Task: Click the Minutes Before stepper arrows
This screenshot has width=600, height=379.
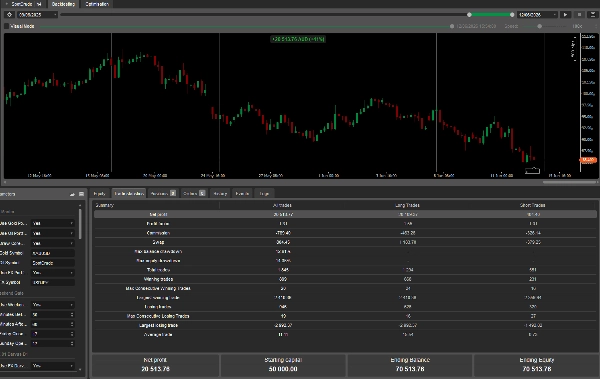Action: [72, 314]
